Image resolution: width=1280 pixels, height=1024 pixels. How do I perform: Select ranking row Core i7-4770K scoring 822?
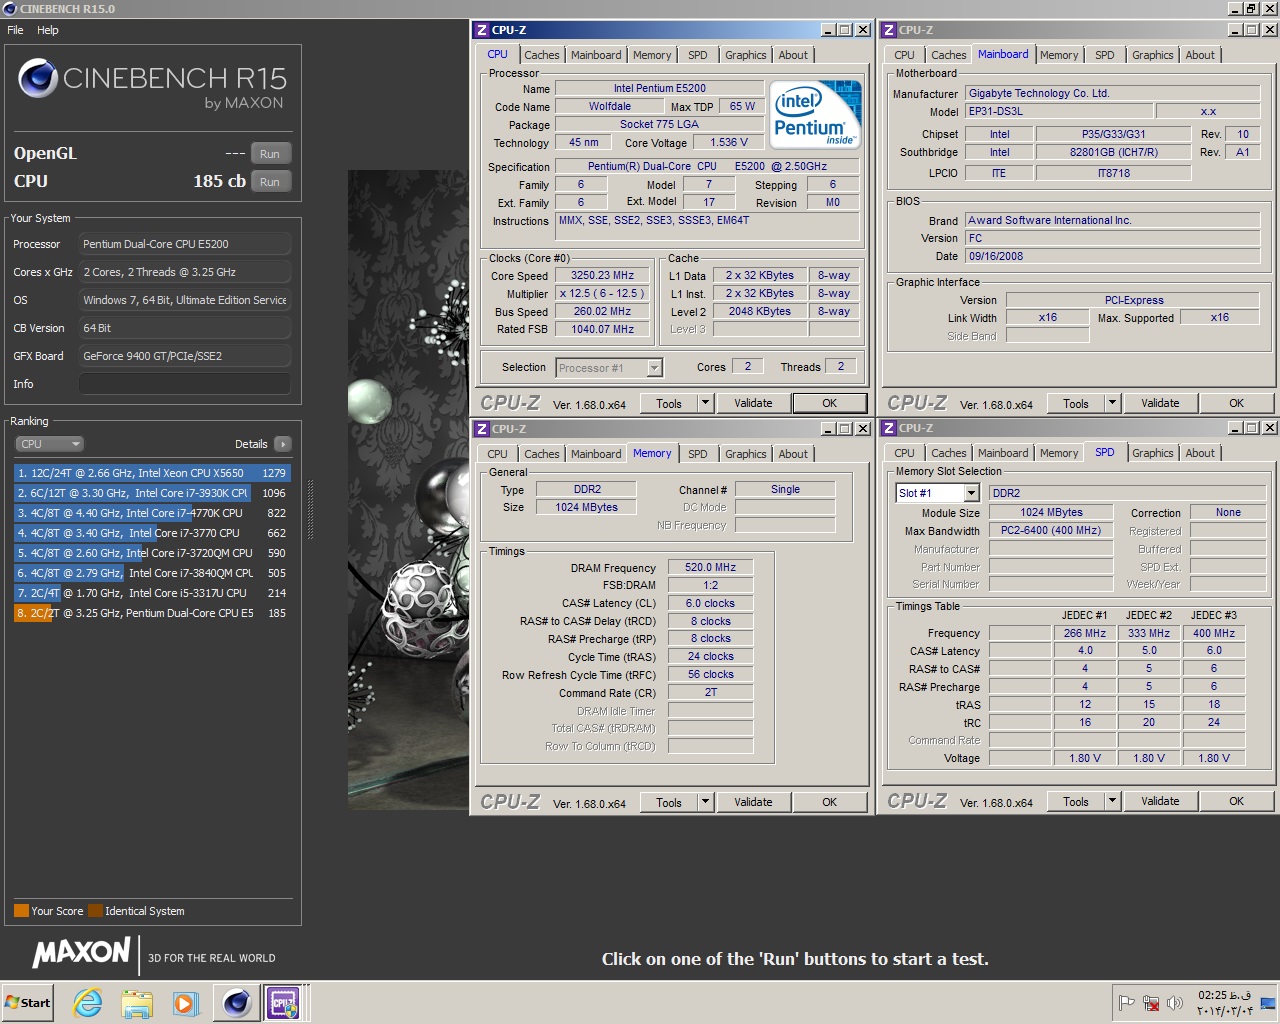[152, 513]
